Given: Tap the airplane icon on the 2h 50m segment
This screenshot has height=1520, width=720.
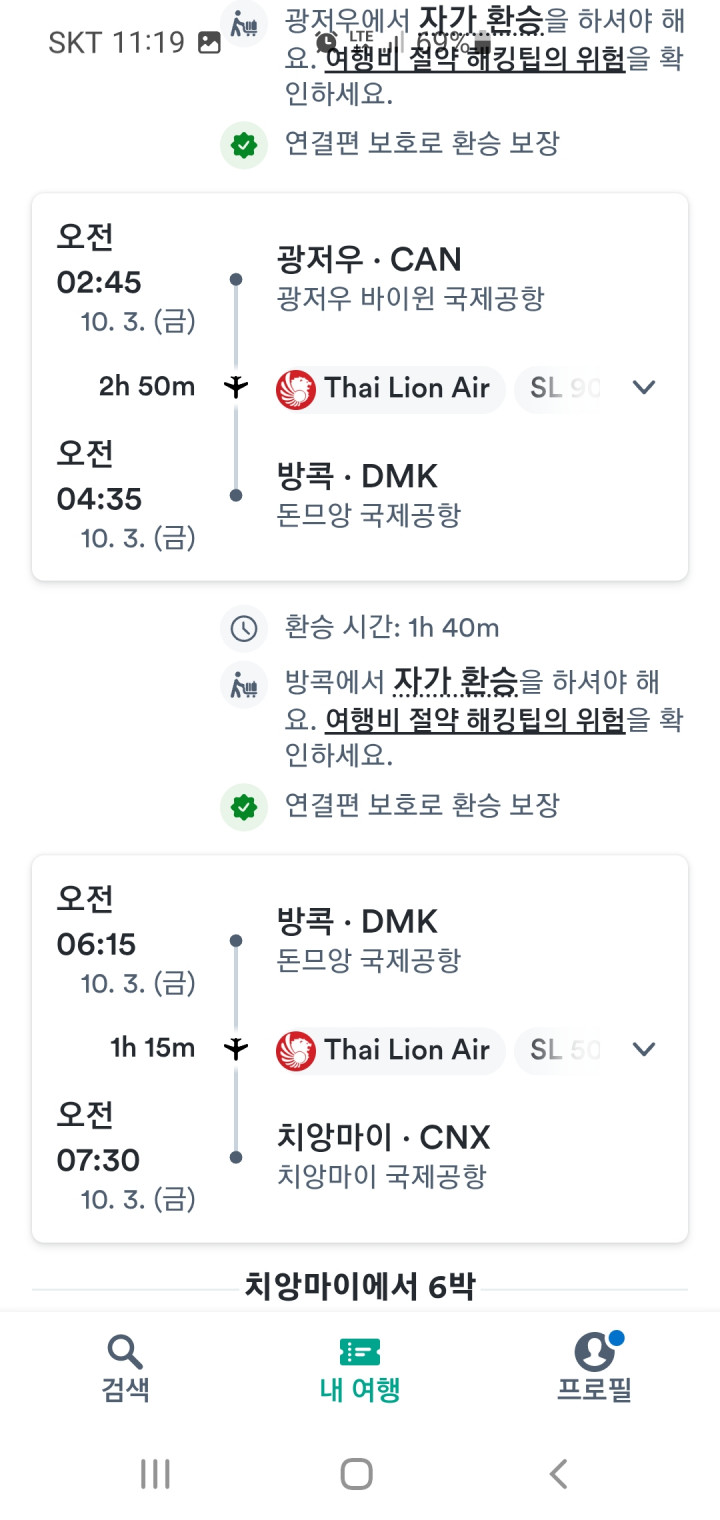Looking at the screenshot, I should (x=236, y=387).
